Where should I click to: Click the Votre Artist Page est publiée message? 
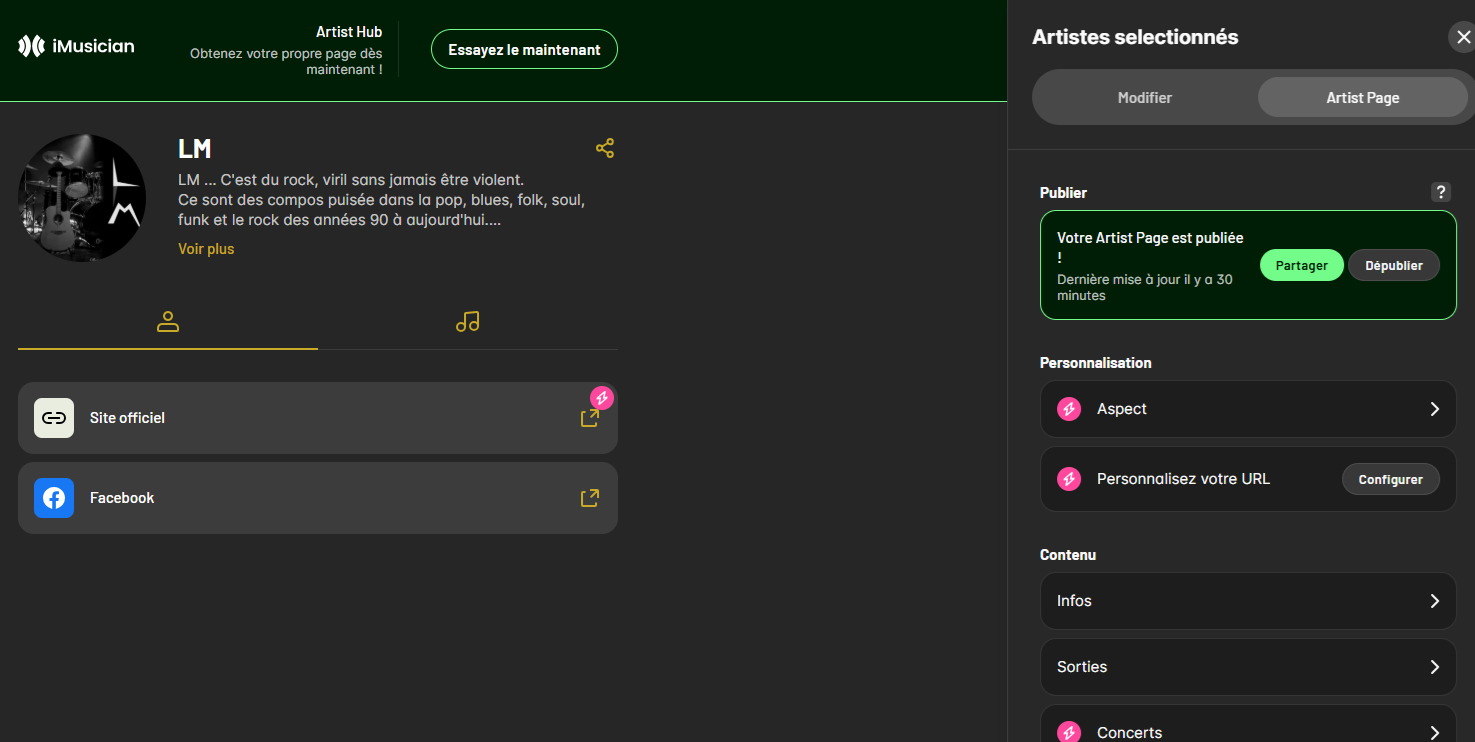click(x=1150, y=247)
